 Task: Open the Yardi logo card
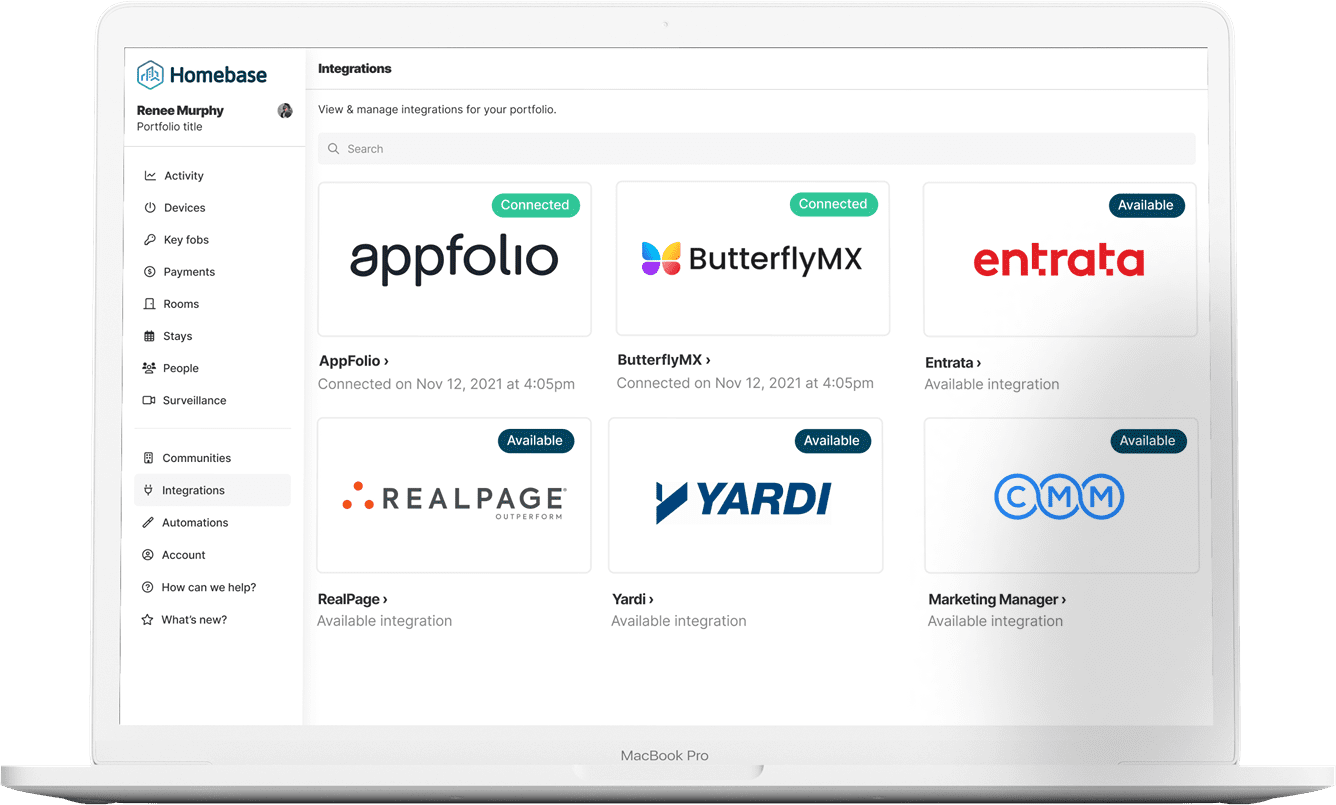[x=745, y=495]
